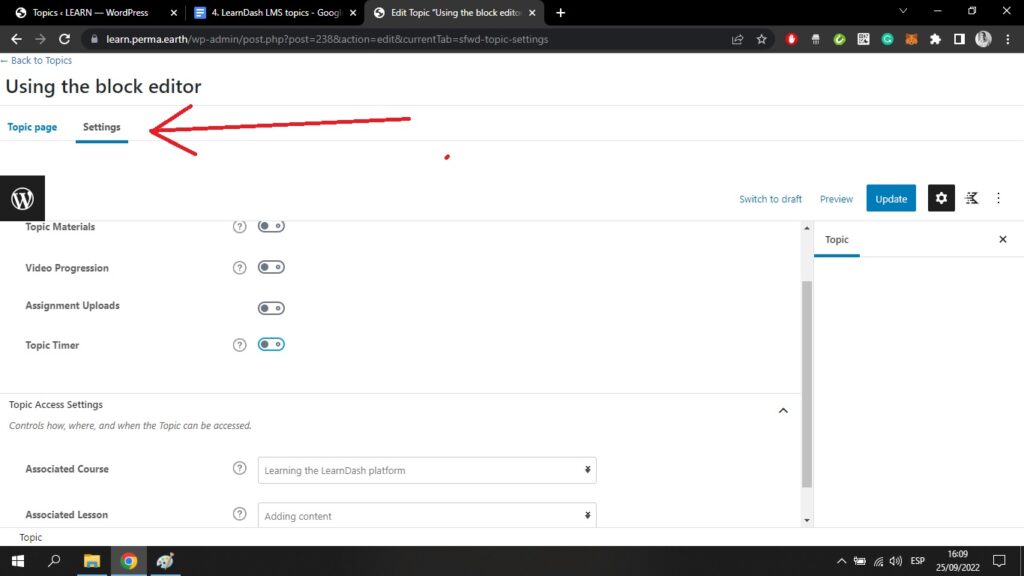Image resolution: width=1024 pixels, height=576 pixels.
Task: Click the Back to Topics link
Action: coord(38,61)
